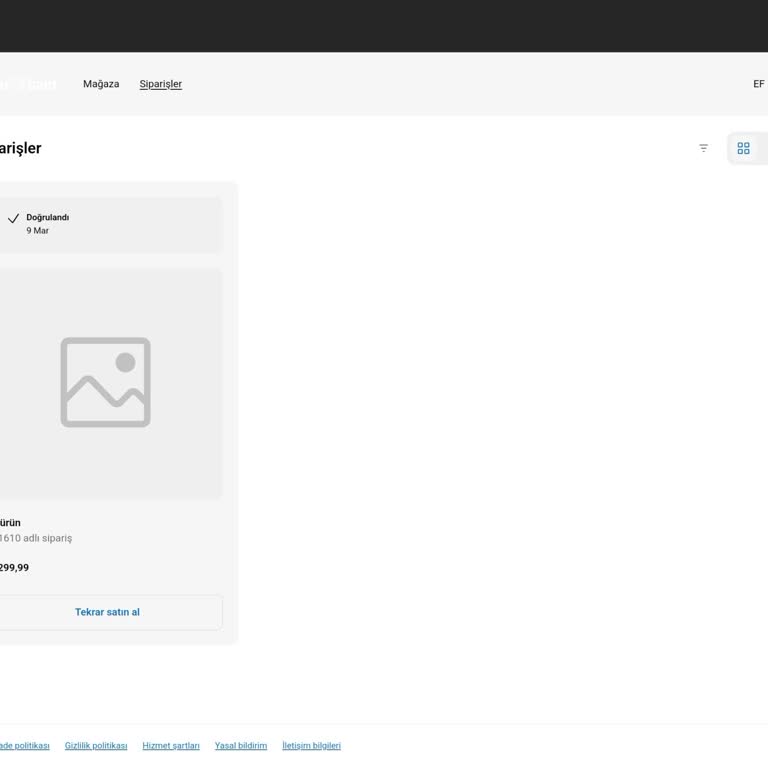Open the EF account menu
The width and height of the screenshot is (768, 768).
[758, 84]
